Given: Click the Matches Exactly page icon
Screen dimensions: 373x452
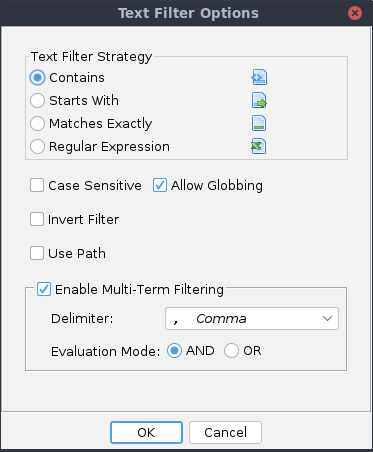Looking at the screenshot, I should 259,123.
